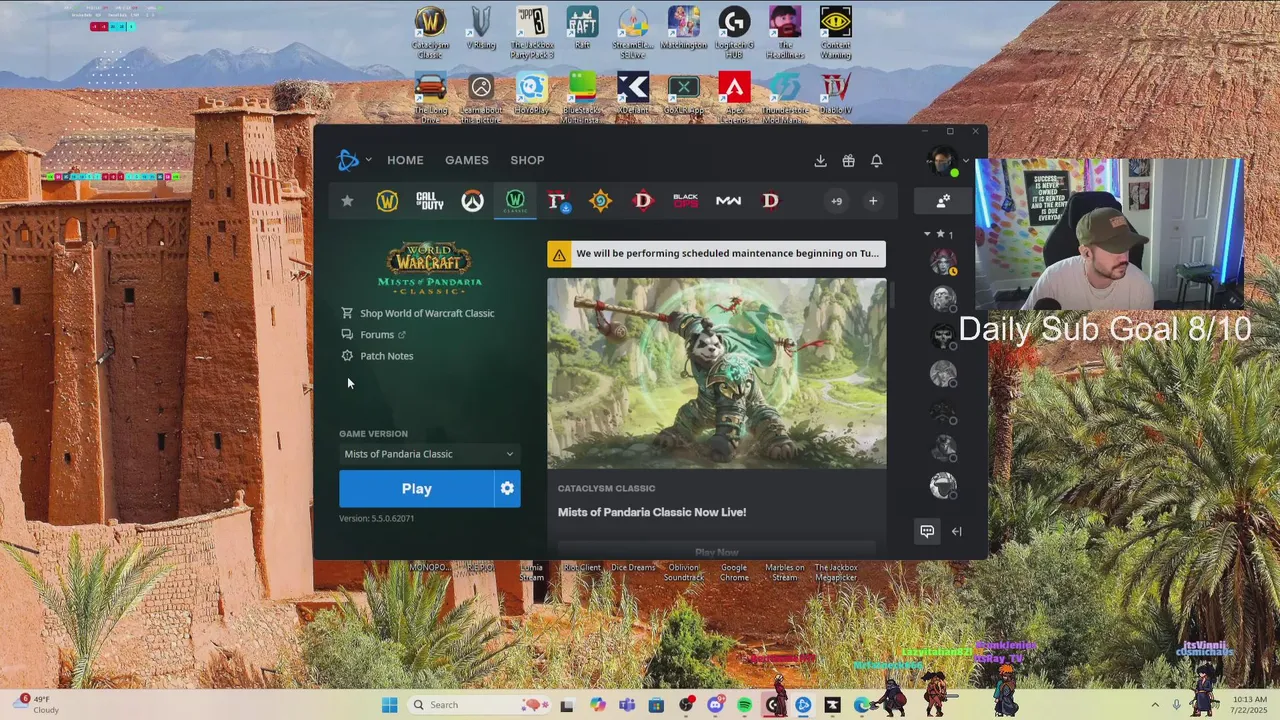The image size is (1280, 720).
Task: Click the gift box icon
Action: (848, 161)
